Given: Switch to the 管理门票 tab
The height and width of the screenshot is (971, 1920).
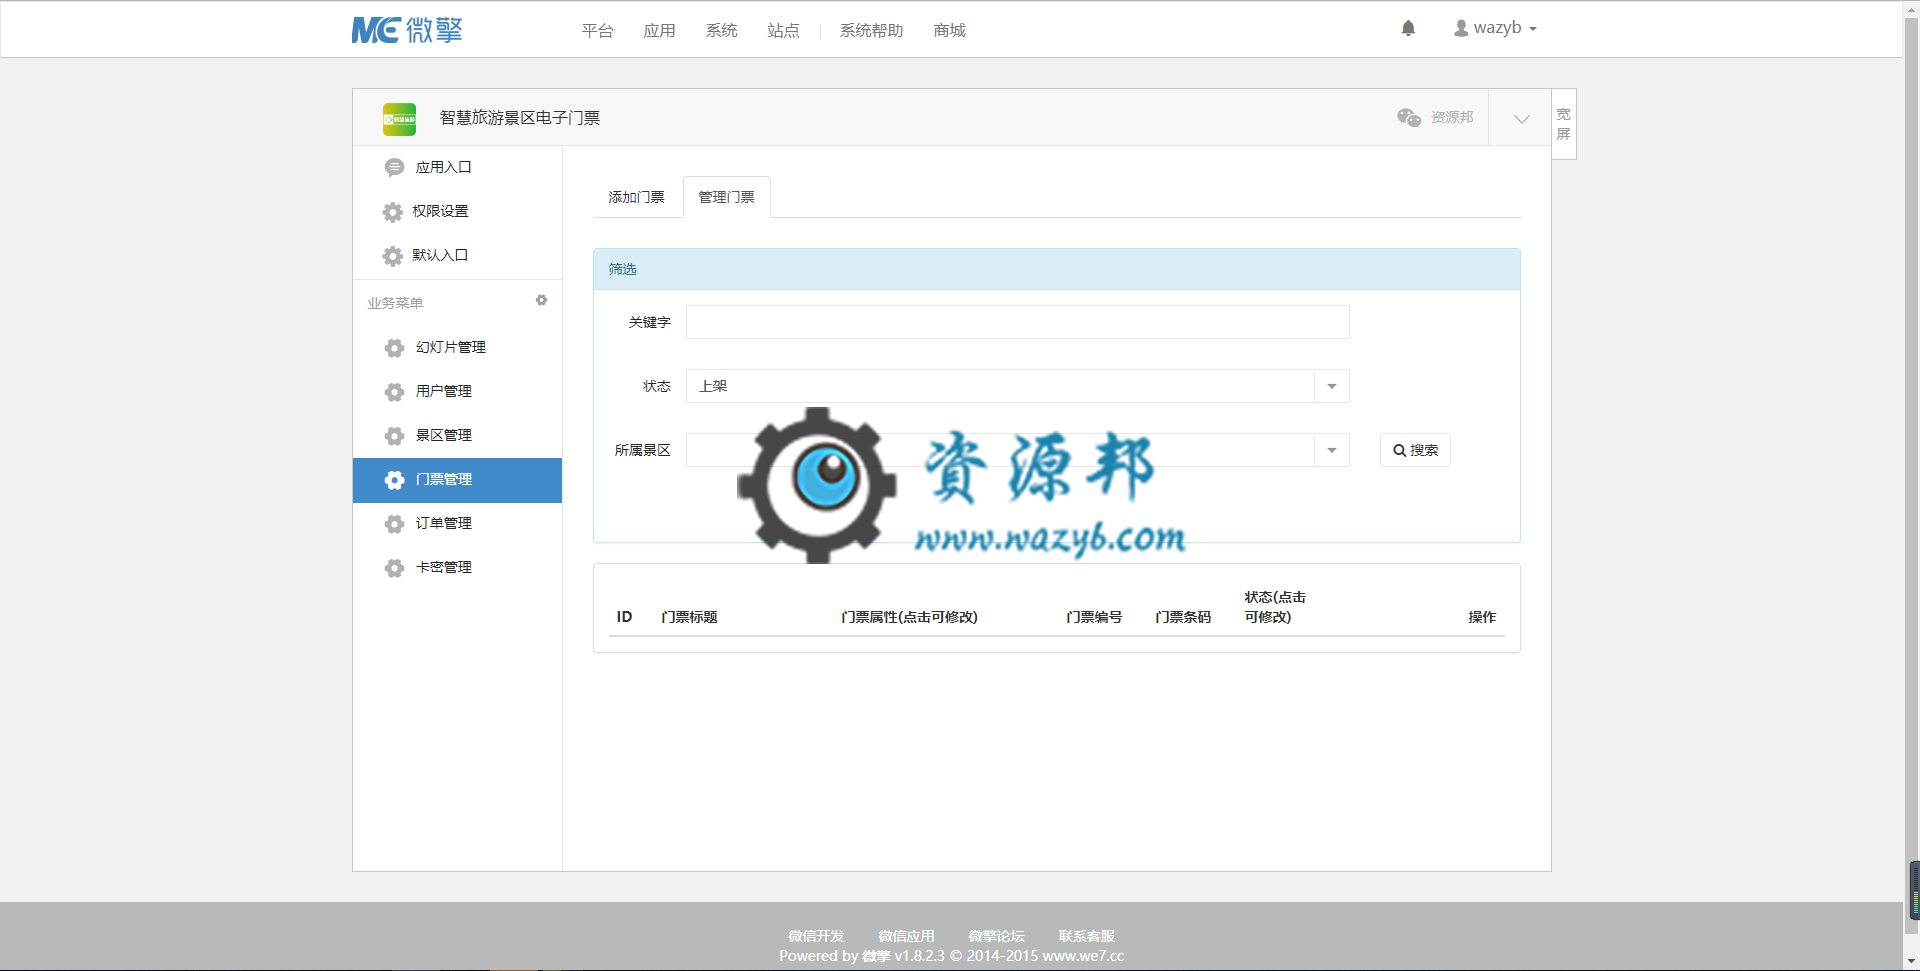Looking at the screenshot, I should click(x=727, y=197).
